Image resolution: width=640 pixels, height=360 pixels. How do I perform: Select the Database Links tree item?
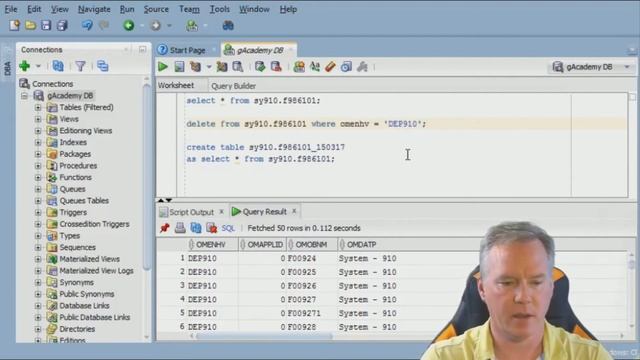pyautogui.click(x=84, y=306)
